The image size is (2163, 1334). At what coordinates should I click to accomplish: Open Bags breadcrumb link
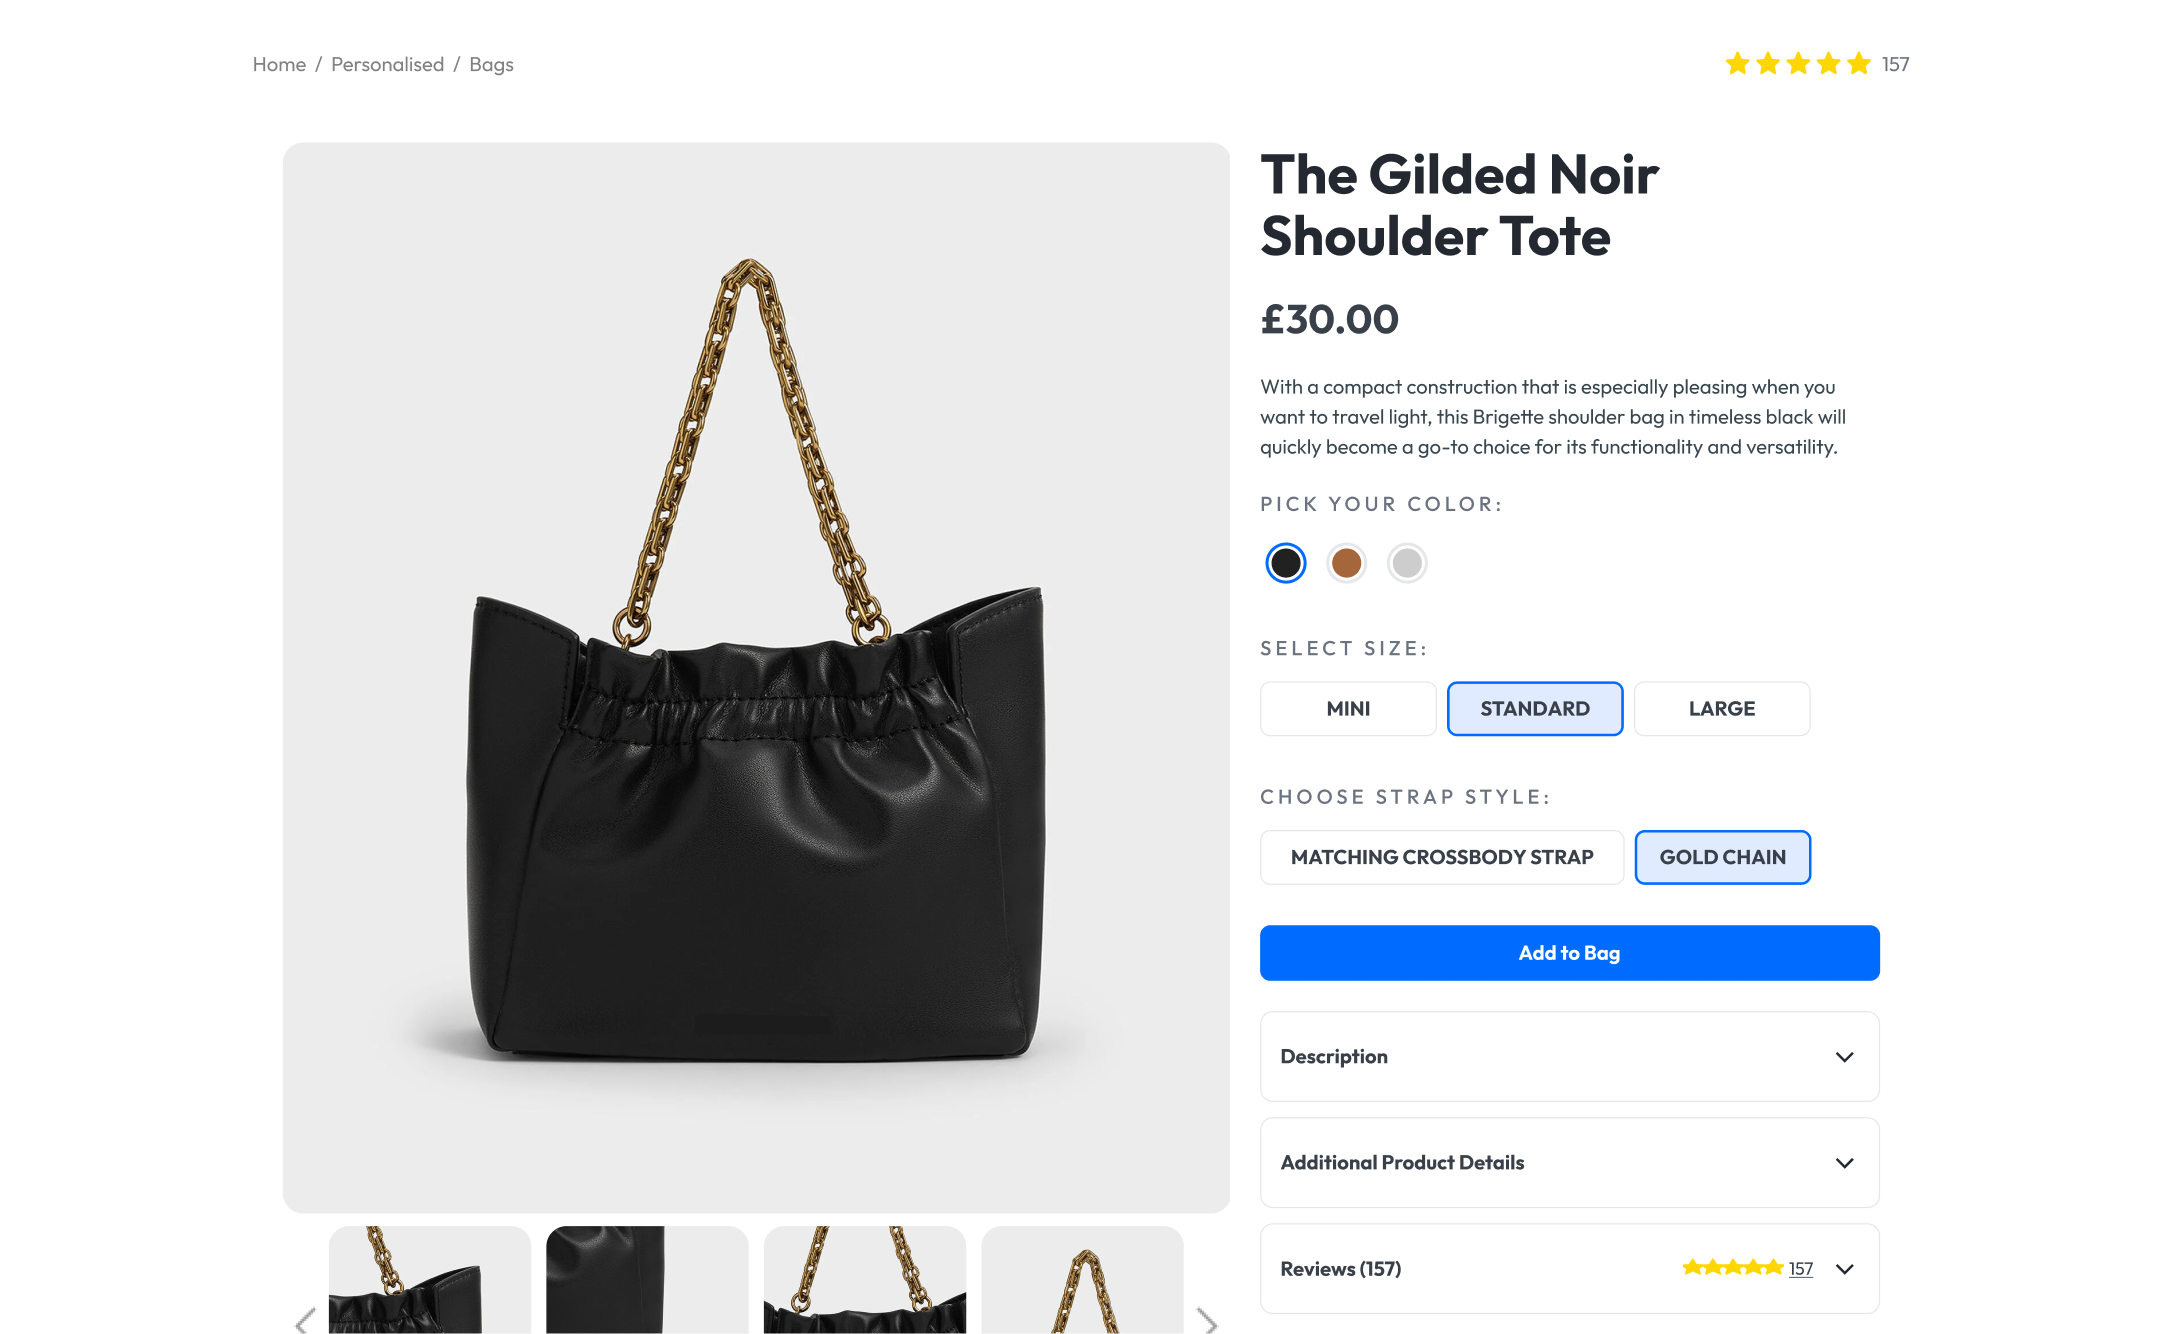[491, 65]
